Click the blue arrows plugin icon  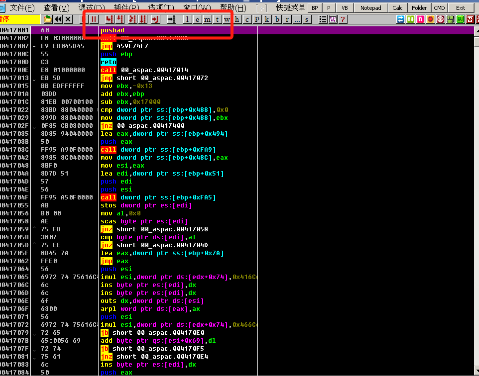400,19
